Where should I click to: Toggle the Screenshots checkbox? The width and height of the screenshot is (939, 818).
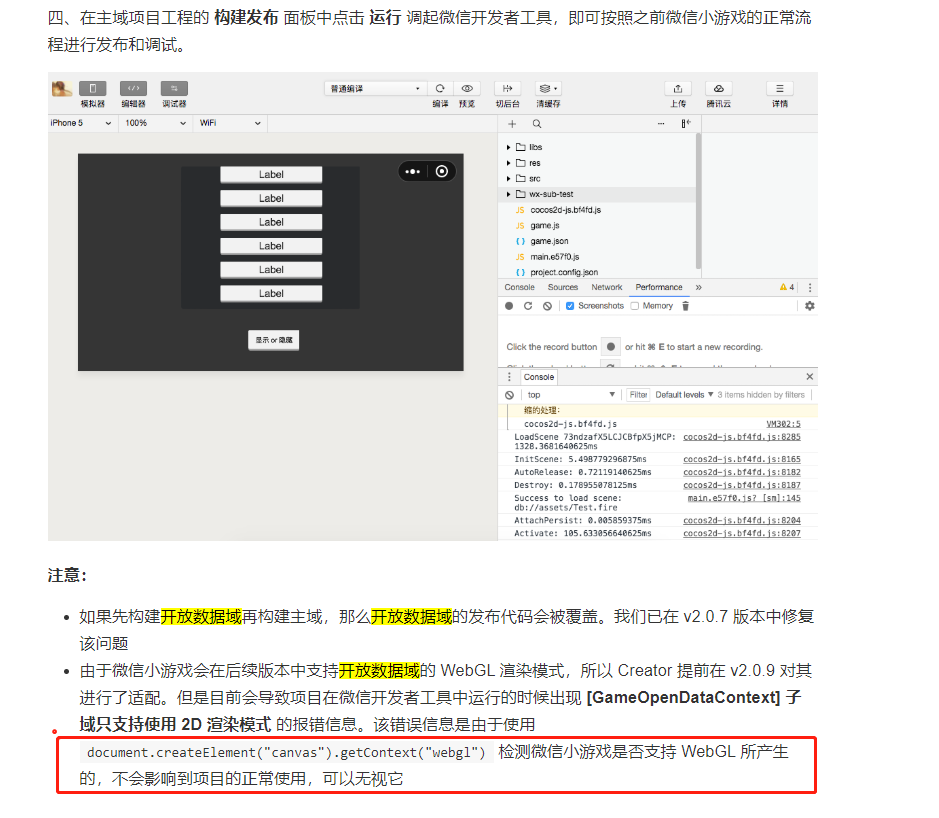(570, 306)
